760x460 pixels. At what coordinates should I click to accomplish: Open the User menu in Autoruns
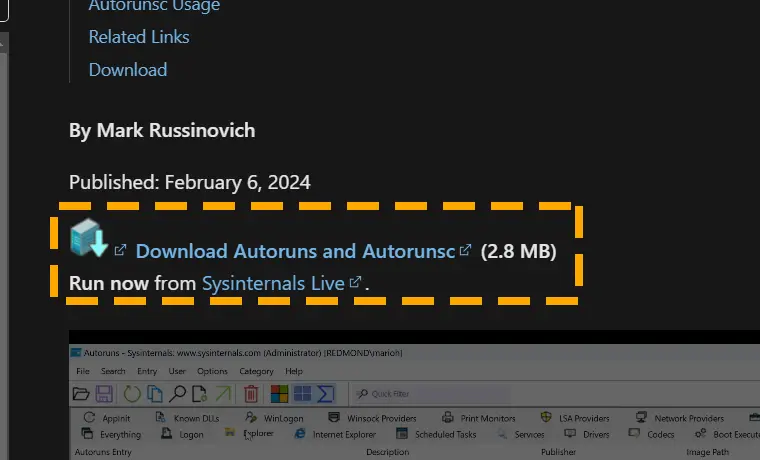click(177, 371)
